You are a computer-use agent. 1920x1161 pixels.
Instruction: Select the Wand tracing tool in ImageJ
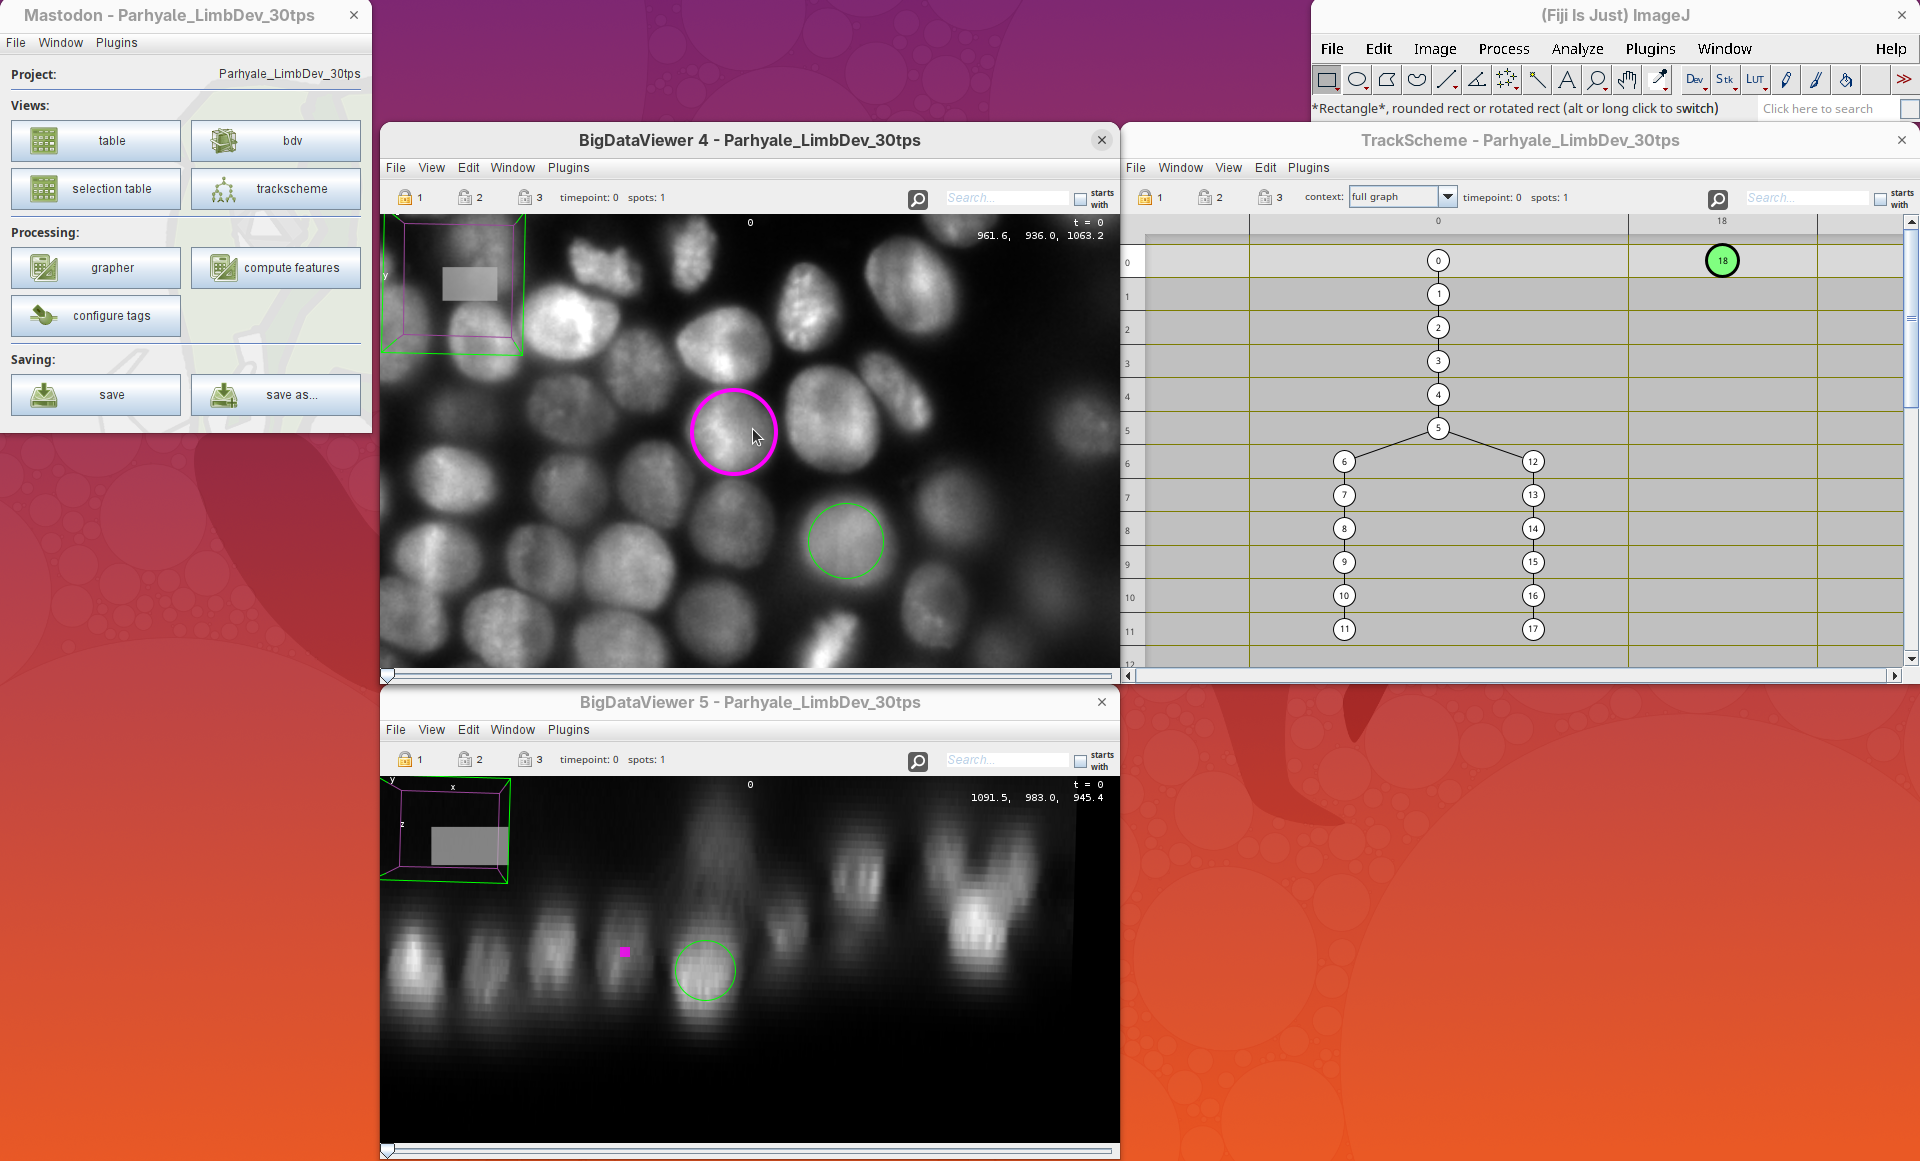coord(1537,80)
